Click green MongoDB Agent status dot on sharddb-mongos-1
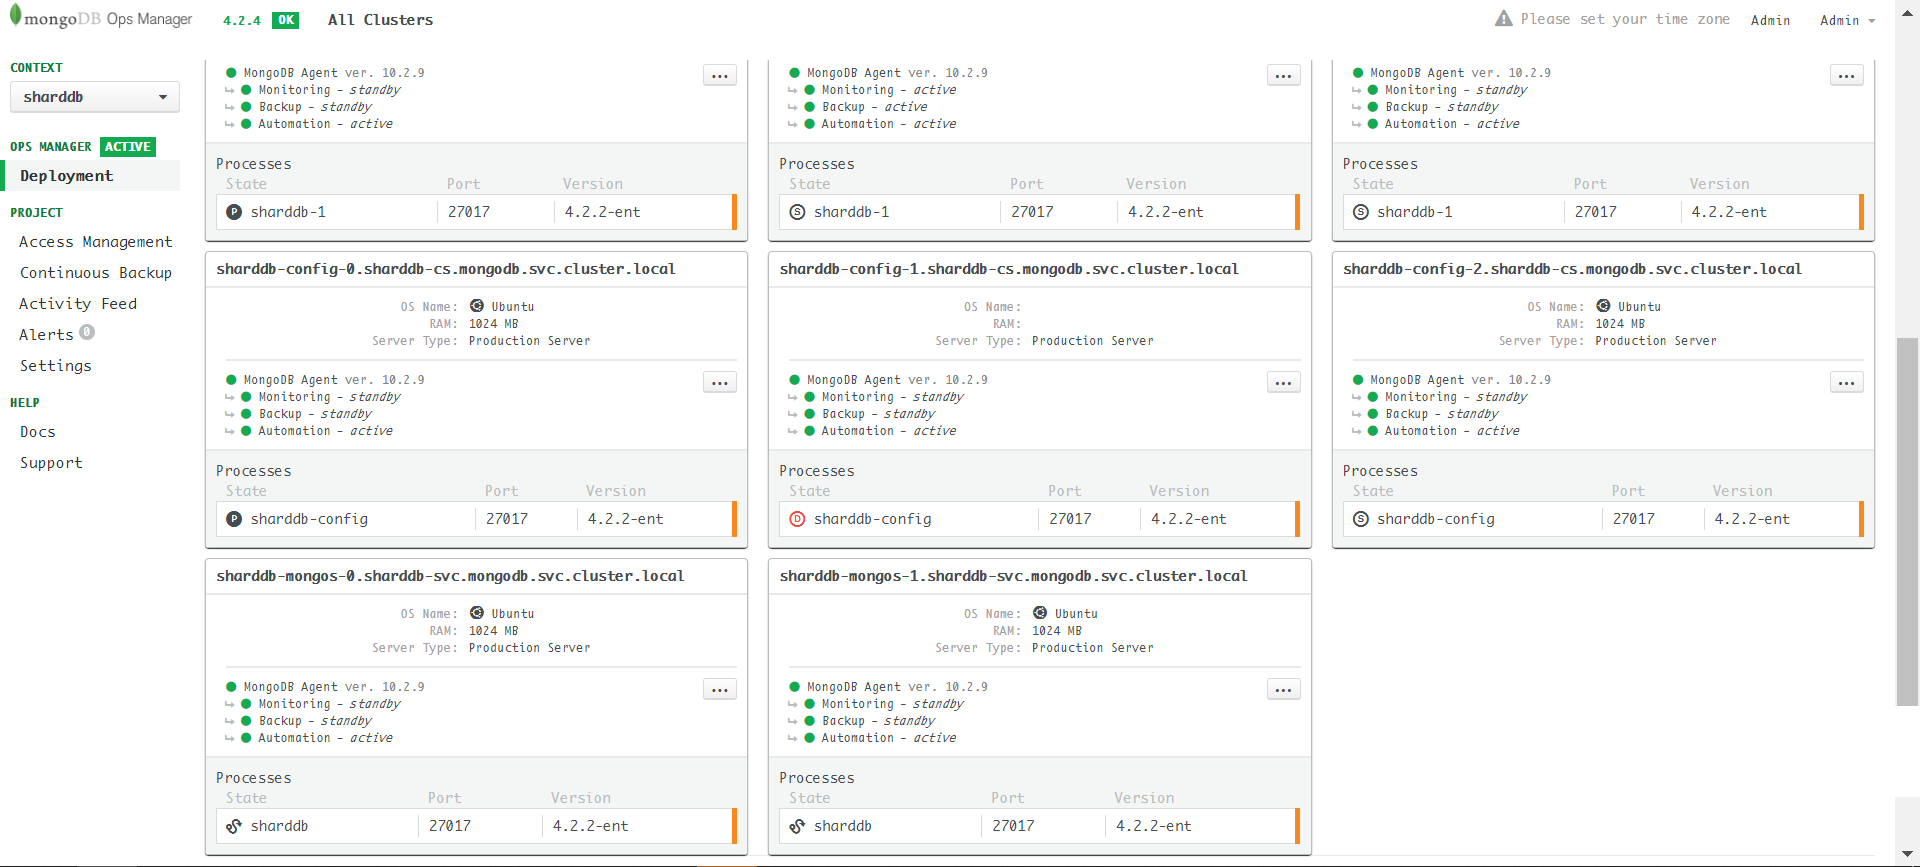Screen dimensions: 1920x867 tap(795, 687)
